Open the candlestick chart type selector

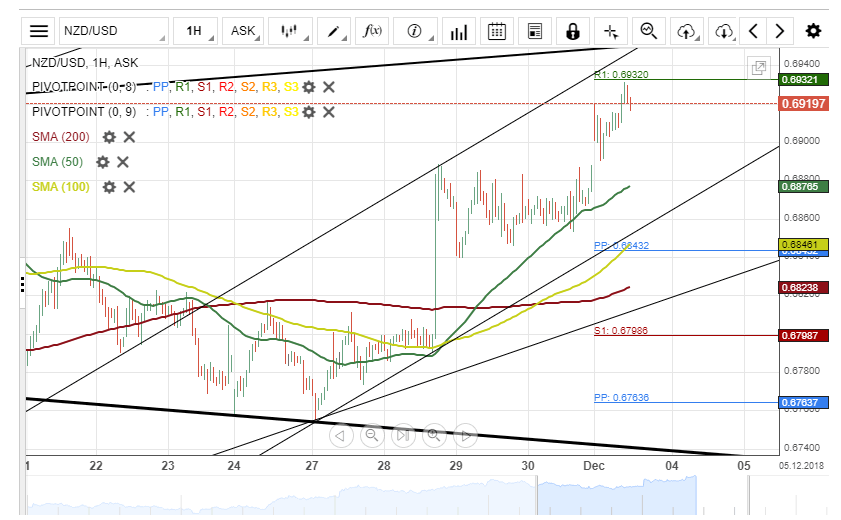(x=289, y=31)
